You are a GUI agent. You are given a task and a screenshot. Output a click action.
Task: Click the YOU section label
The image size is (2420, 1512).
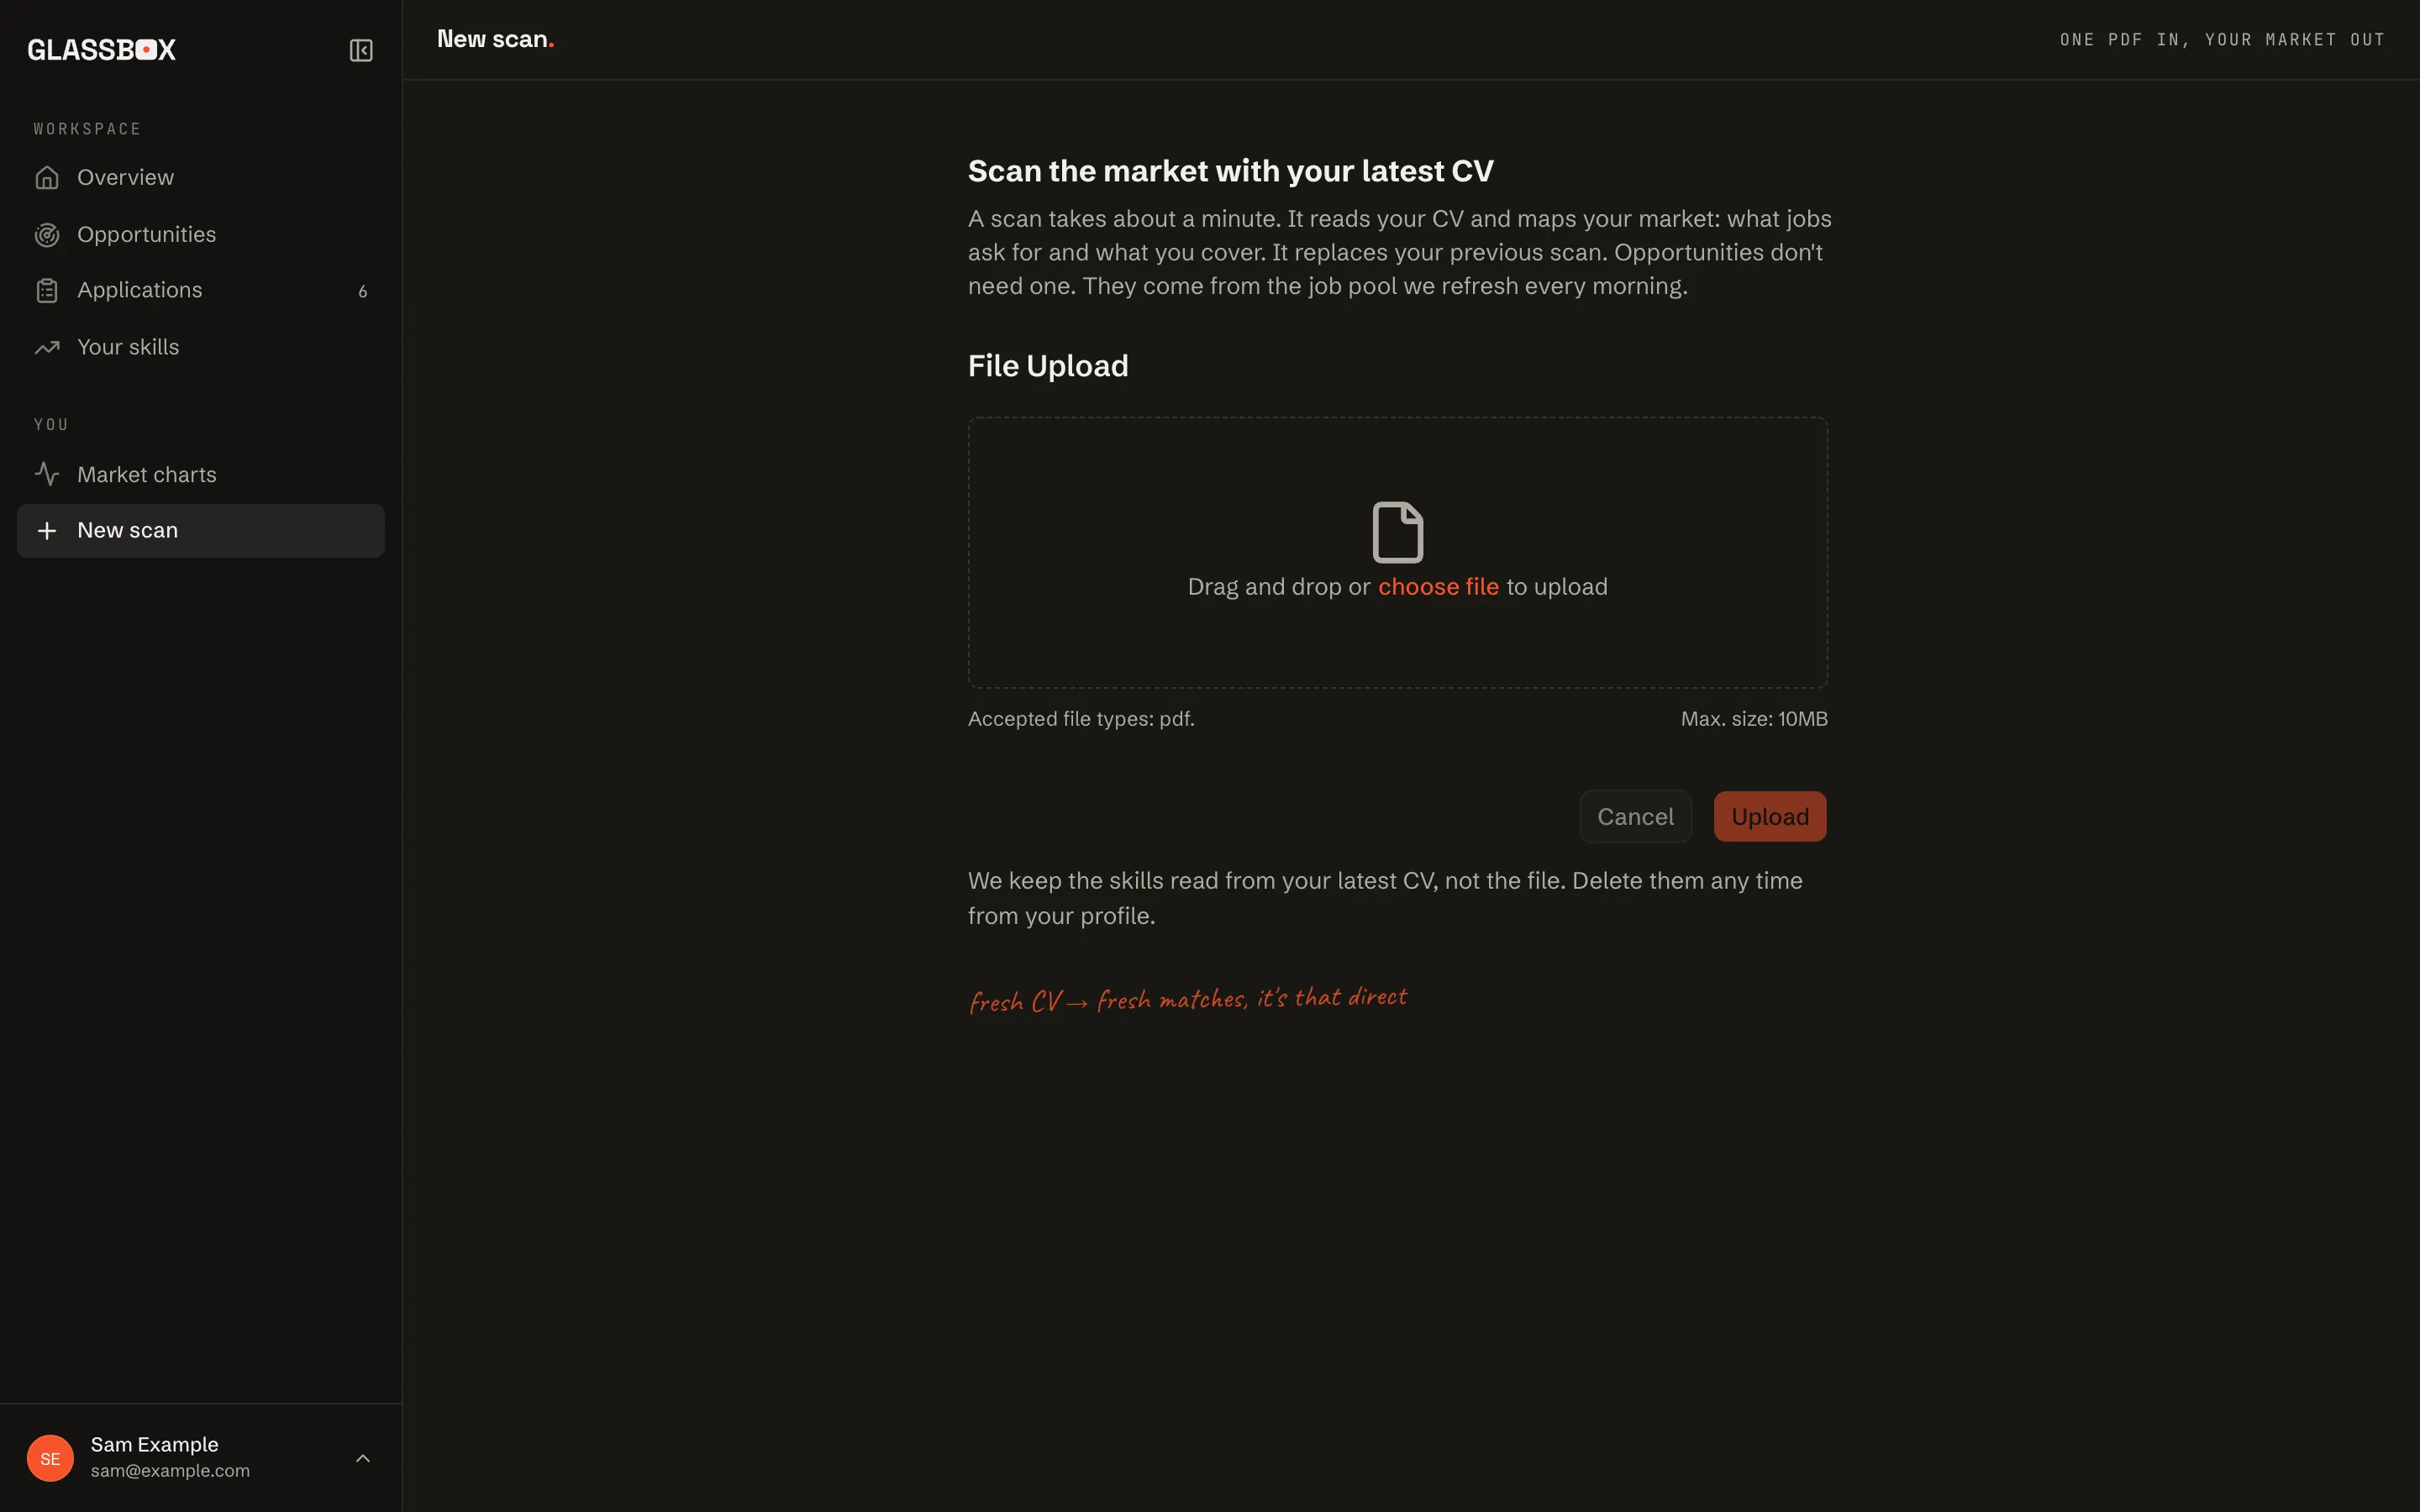(x=52, y=425)
